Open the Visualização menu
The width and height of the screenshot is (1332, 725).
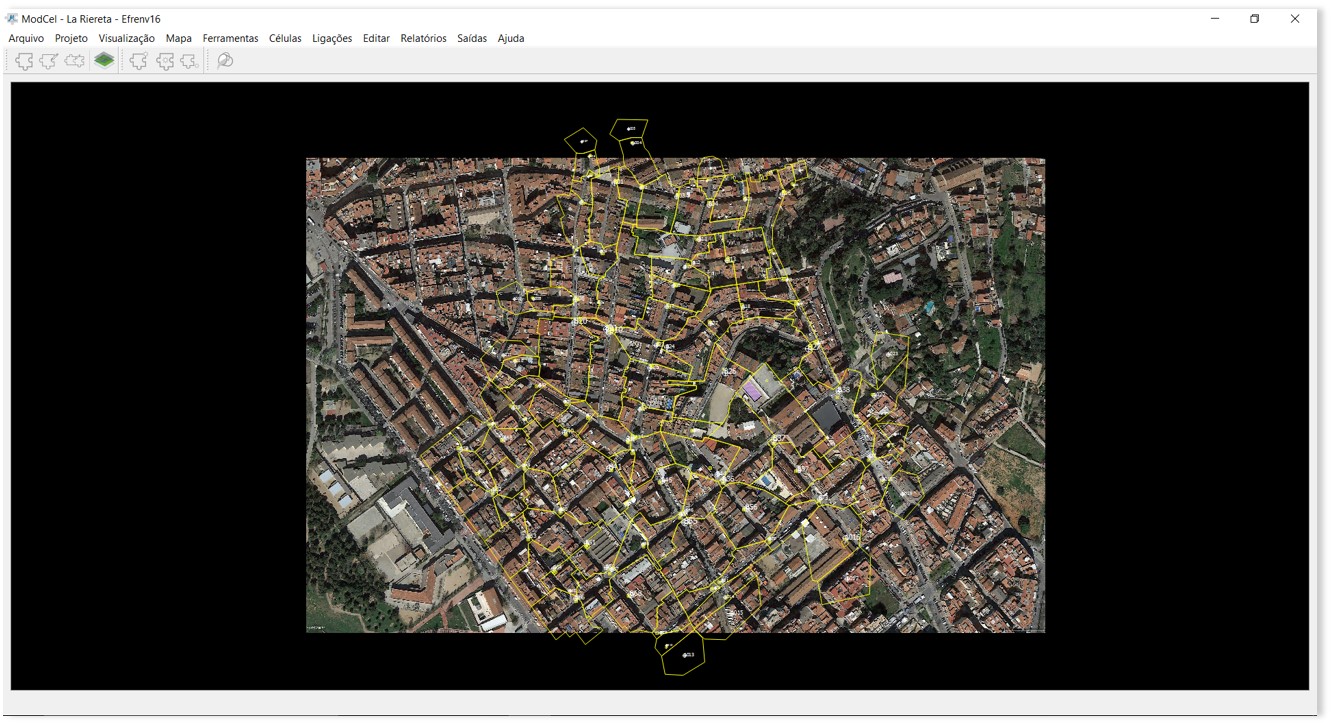click(x=127, y=38)
